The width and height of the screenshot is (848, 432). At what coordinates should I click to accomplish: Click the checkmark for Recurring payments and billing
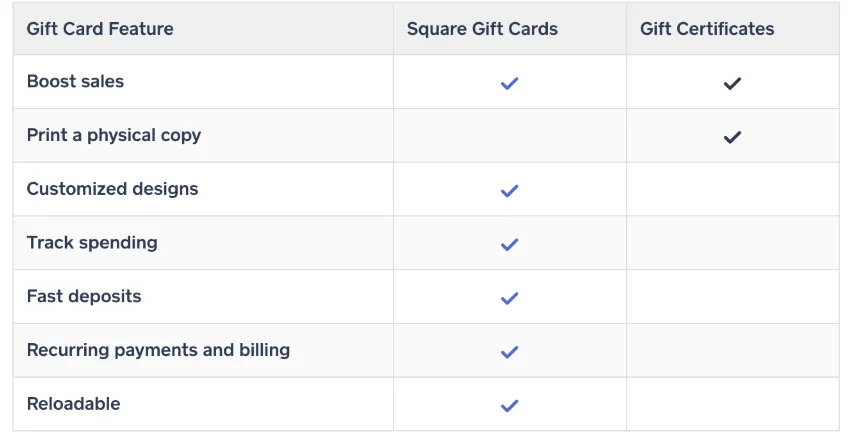coord(509,352)
